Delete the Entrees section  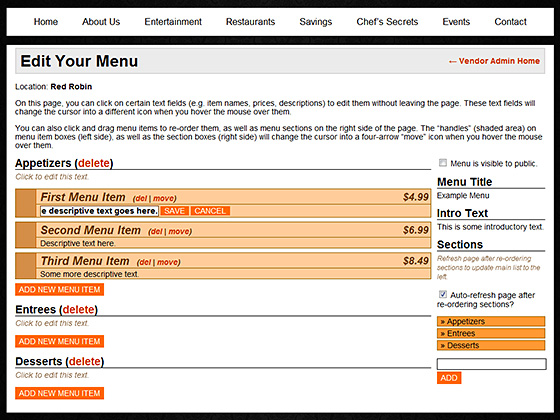point(79,309)
